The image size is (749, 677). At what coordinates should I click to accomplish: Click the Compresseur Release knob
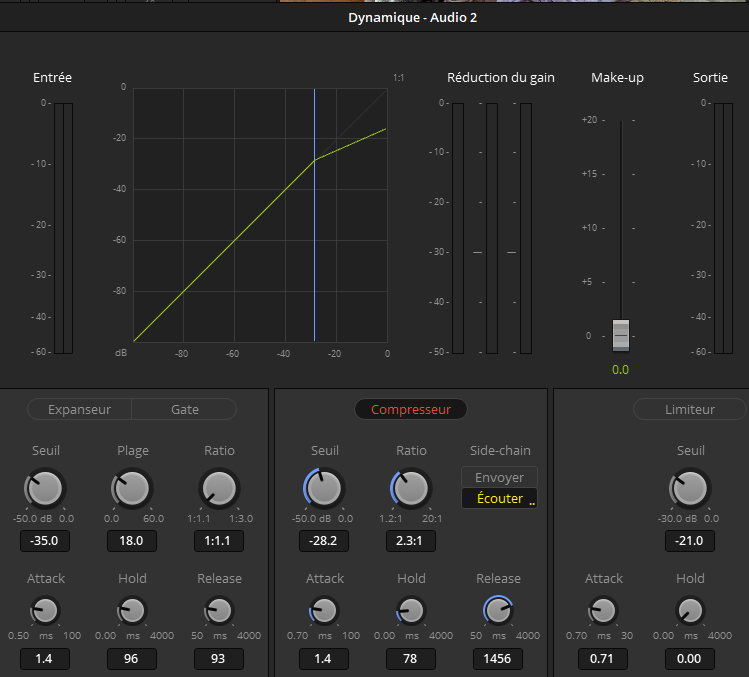point(497,610)
